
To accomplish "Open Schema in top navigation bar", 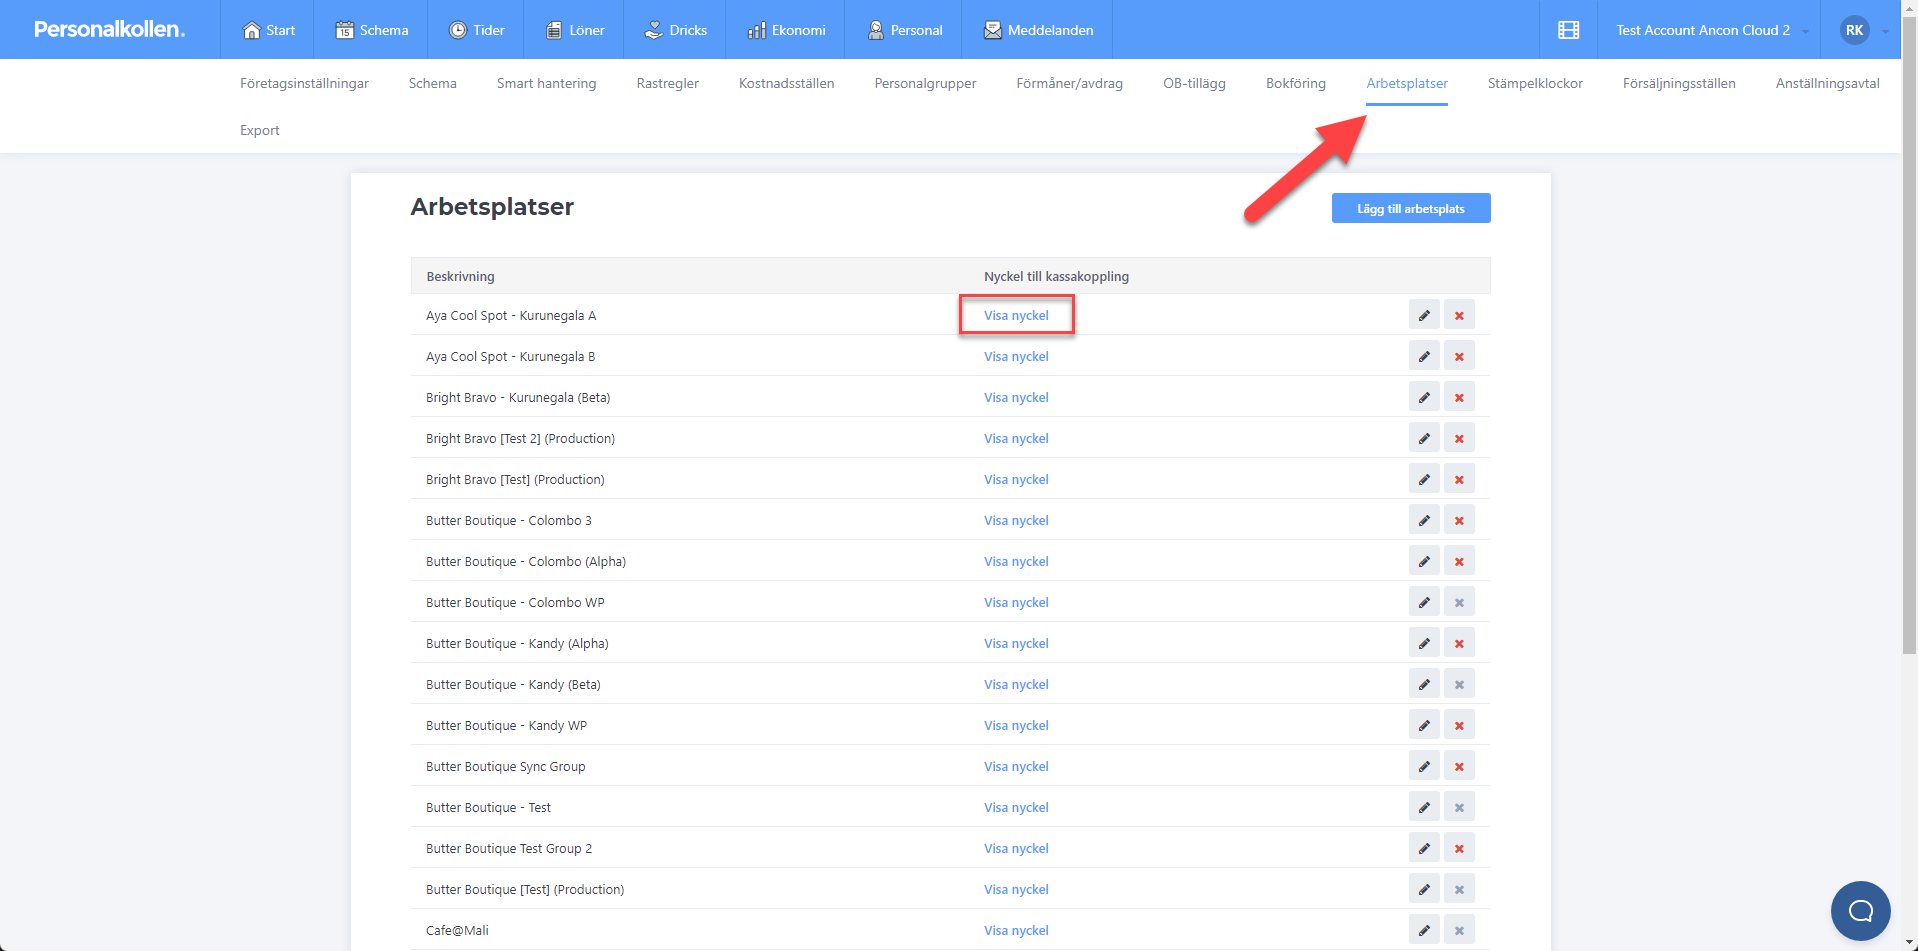I will [371, 30].
